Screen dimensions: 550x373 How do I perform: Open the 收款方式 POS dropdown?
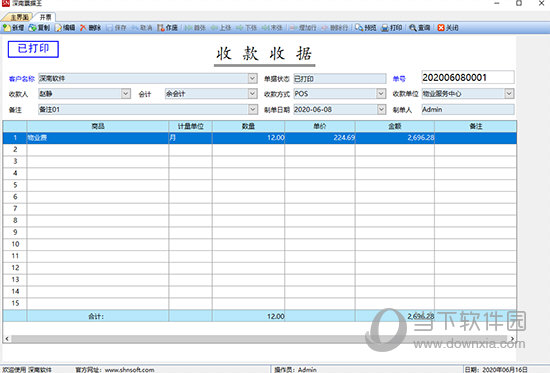click(x=381, y=94)
